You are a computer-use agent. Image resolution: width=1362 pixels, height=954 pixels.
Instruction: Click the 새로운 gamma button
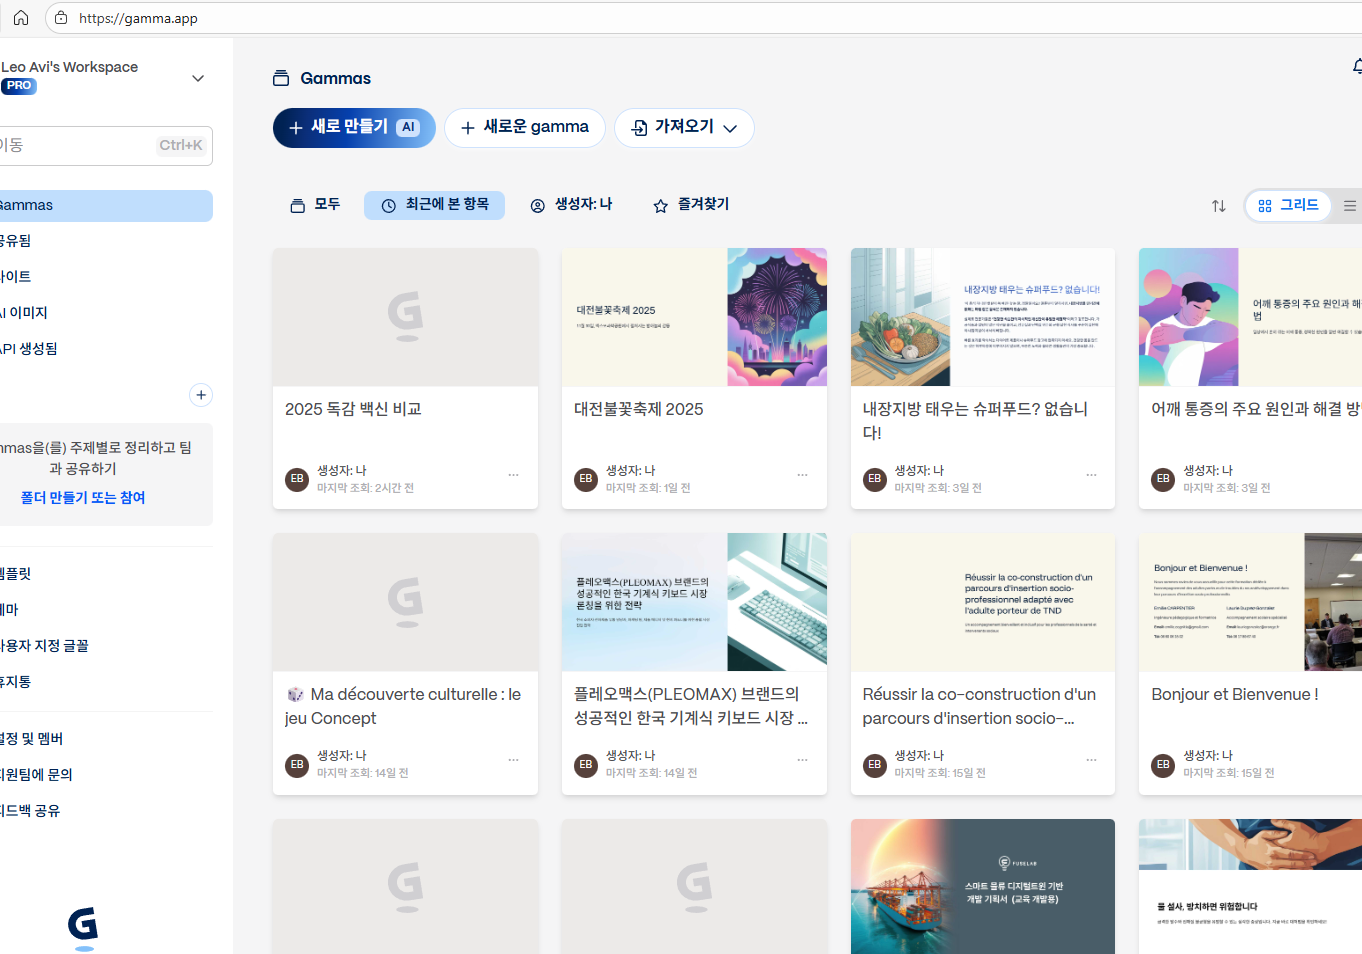[x=525, y=128]
